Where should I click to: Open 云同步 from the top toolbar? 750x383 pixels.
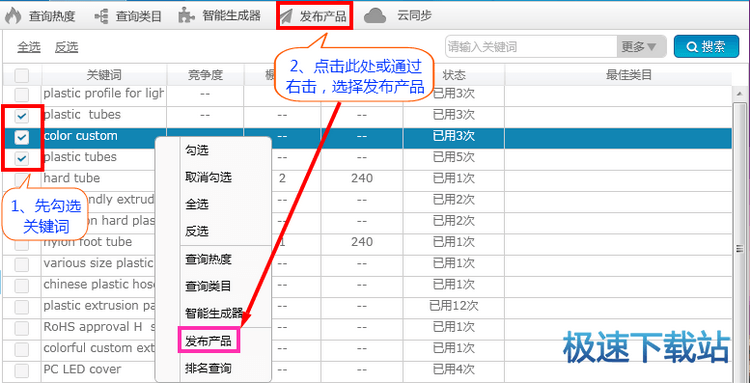click(x=414, y=16)
